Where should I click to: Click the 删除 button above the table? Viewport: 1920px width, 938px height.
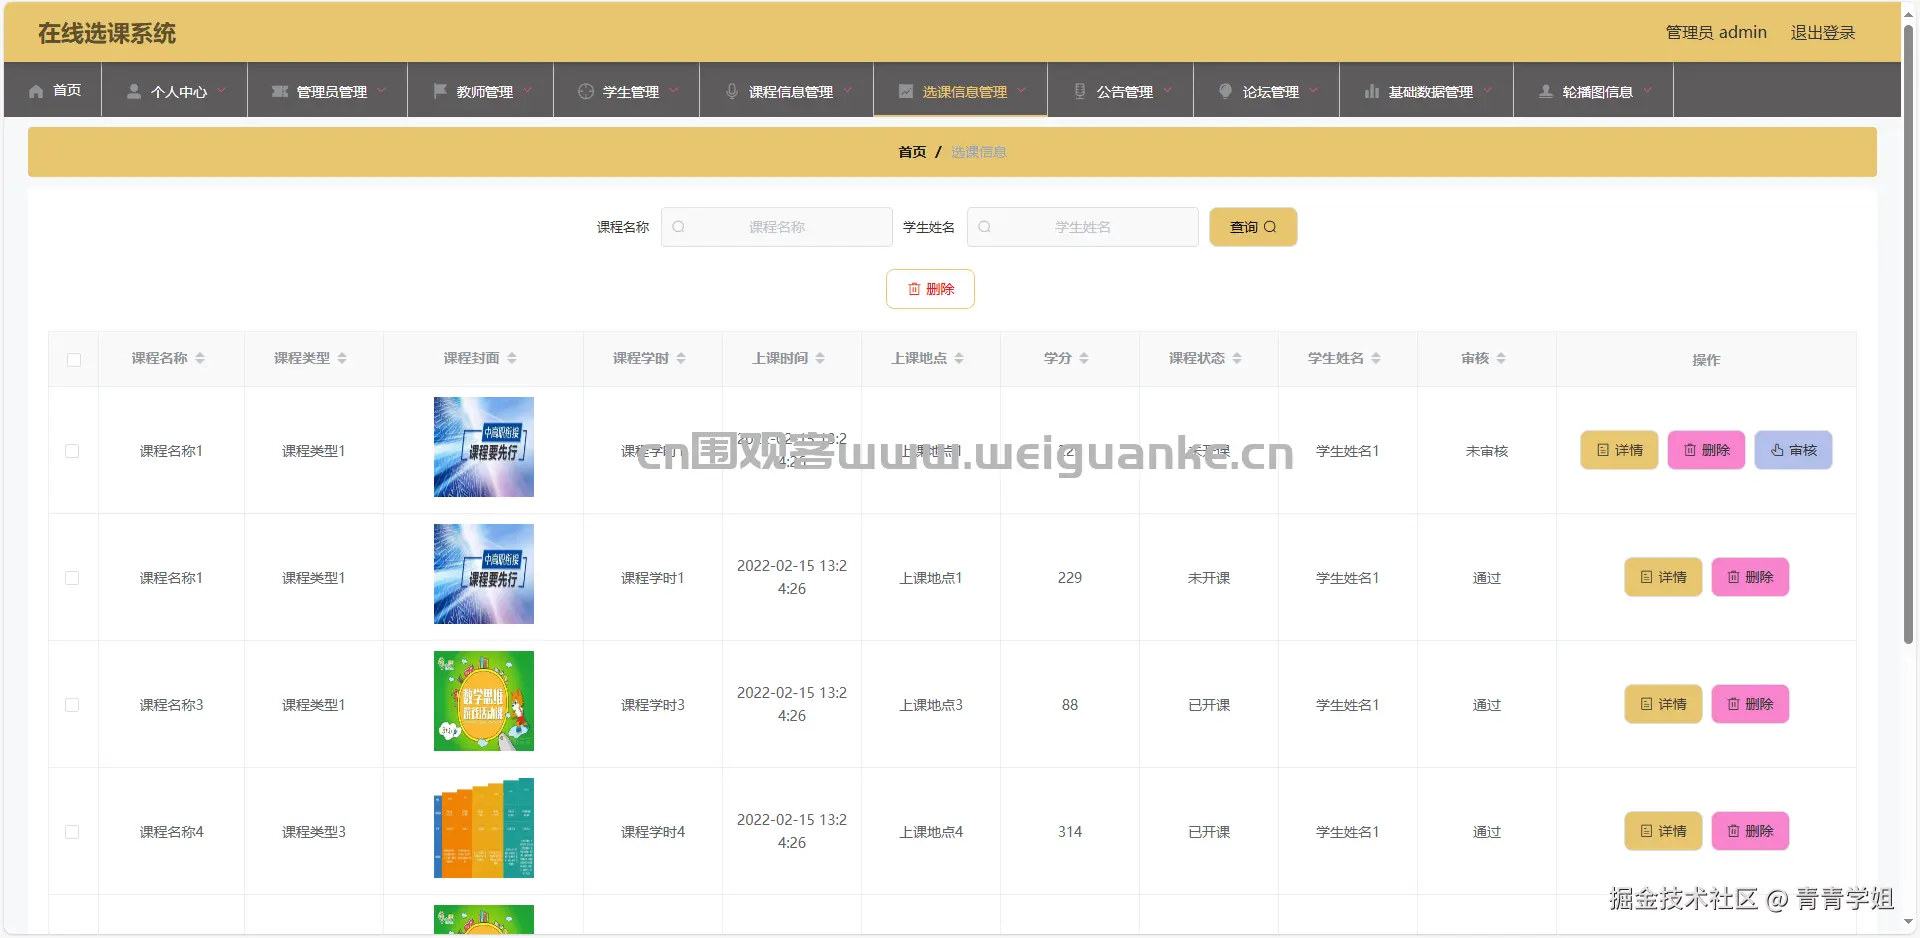point(930,289)
